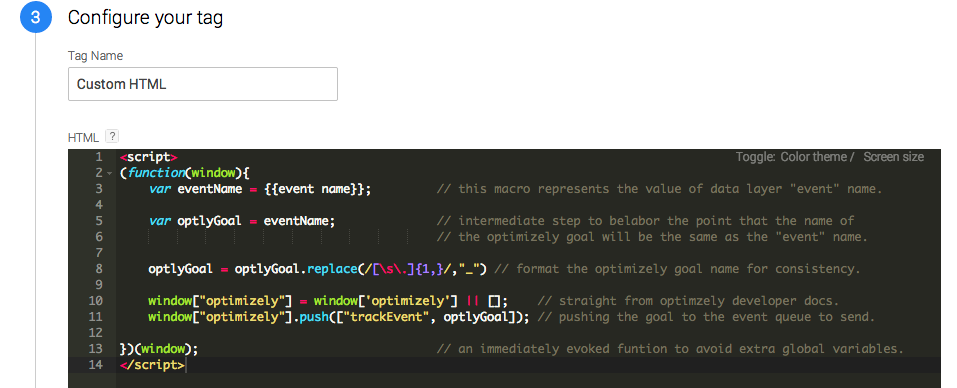Click line number 8 in the gutter
The width and height of the screenshot is (957, 388).
99,269
